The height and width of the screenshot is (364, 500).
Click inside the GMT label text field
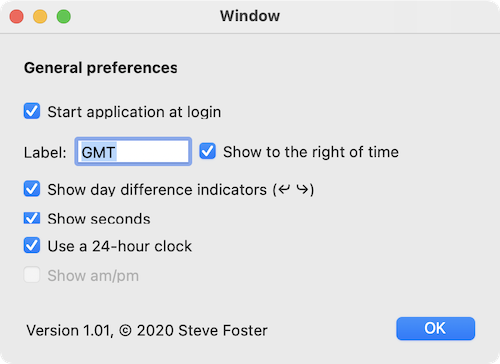click(x=133, y=152)
